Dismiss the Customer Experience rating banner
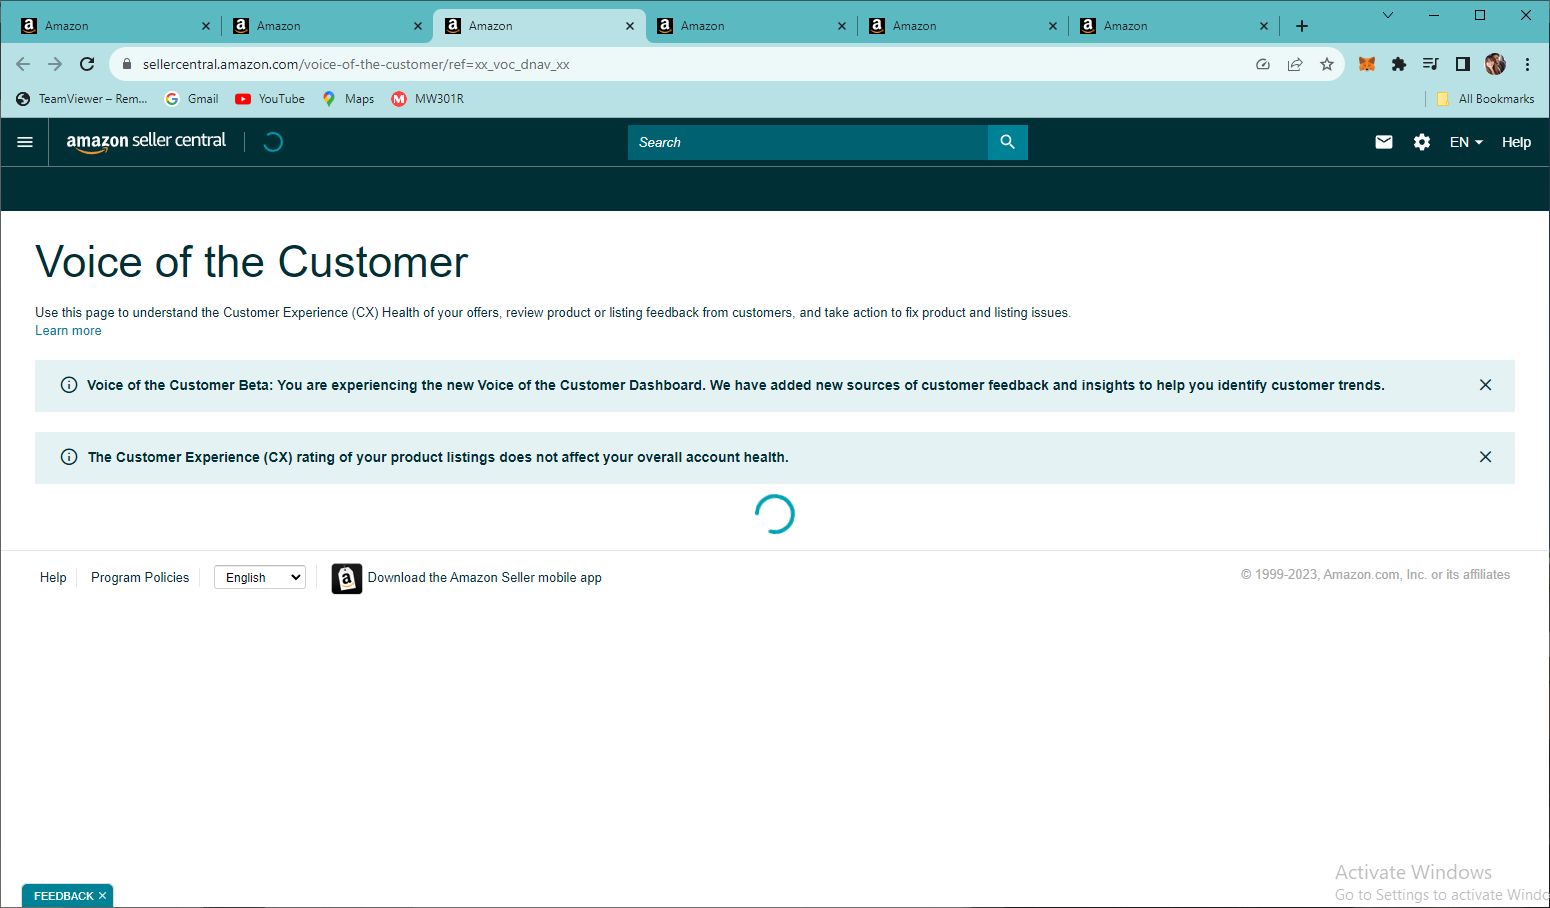Image resolution: width=1550 pixels, height=908 pixels. tap(1485, 457)
